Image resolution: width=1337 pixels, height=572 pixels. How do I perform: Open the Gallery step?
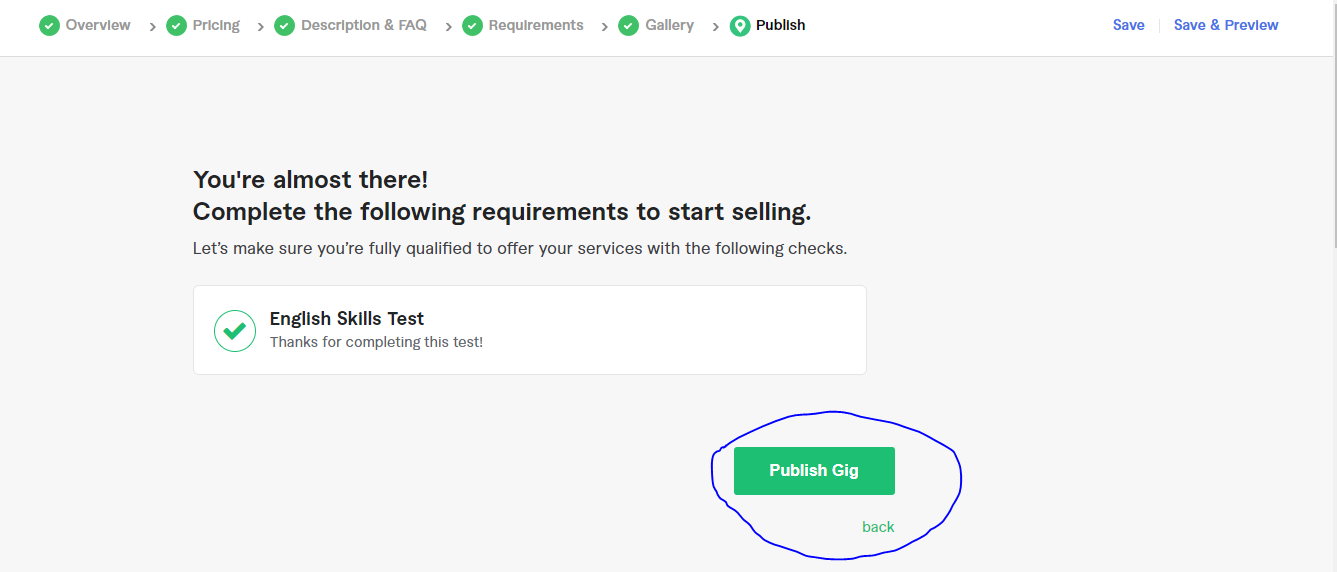point(669,25)
